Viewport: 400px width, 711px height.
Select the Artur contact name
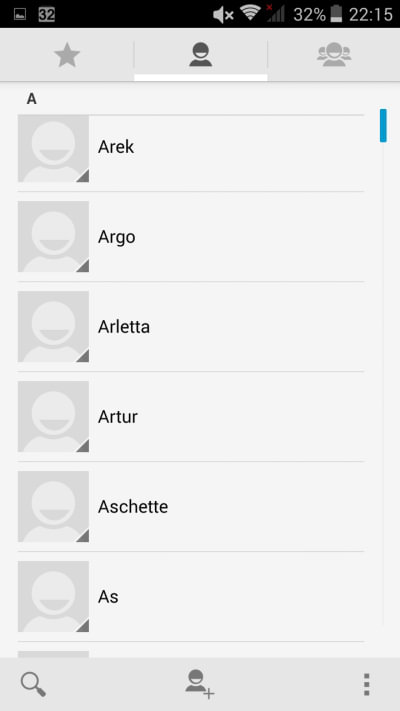click(x=117, y=417)
